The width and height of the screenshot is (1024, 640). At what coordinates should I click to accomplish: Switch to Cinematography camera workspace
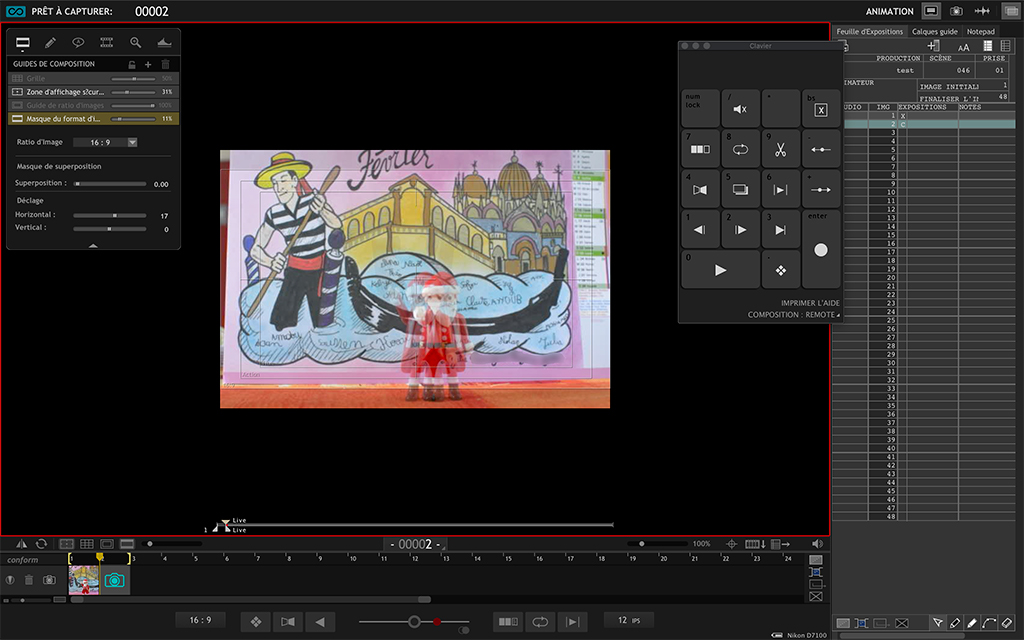[956, 11]
